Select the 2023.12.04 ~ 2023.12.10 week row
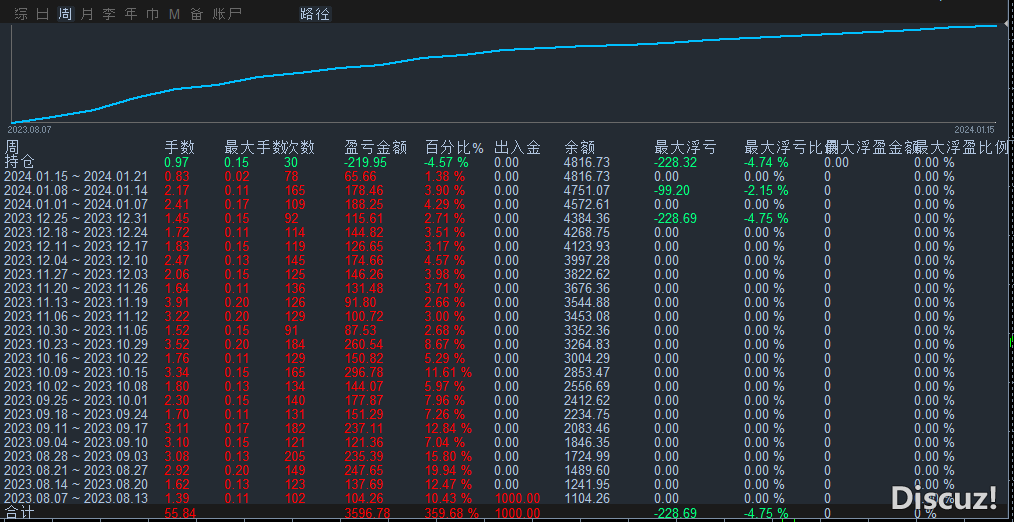 [76, 260]
